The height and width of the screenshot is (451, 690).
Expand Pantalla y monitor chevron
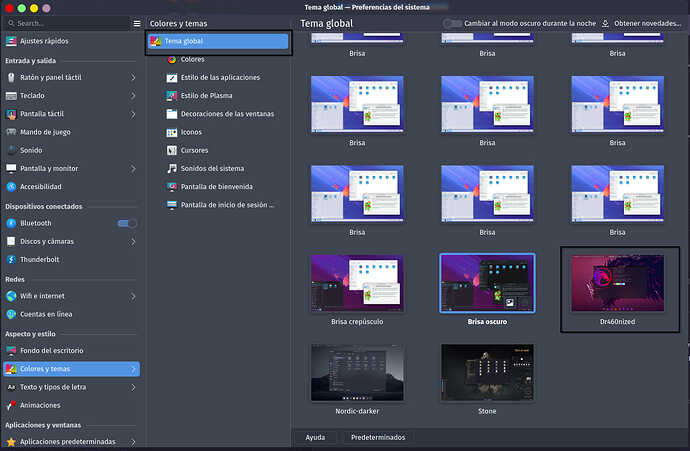(134, 168)
